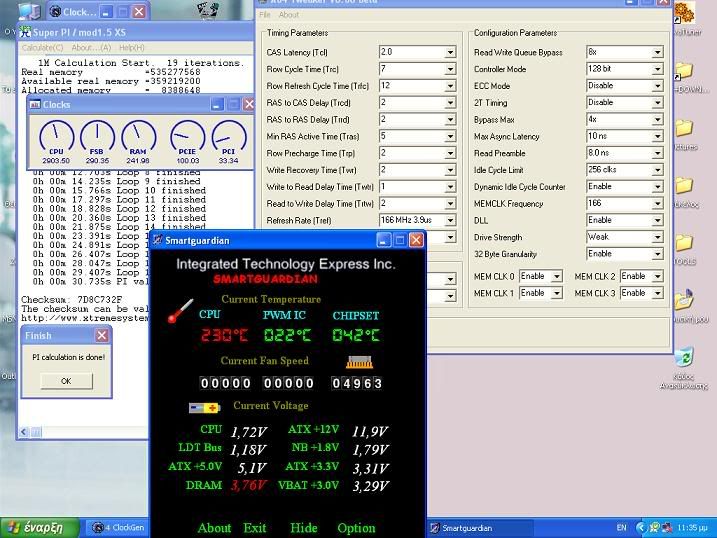
Task: Click Exit in Smartguardian
Action: [255, 528]
